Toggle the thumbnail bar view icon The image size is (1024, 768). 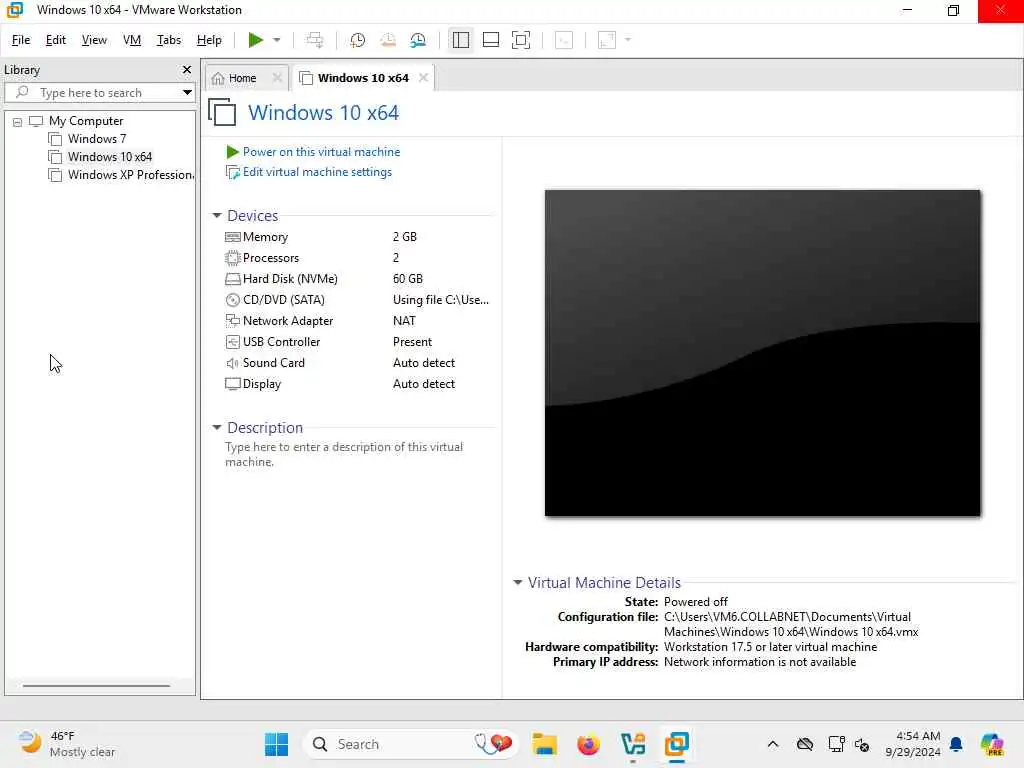tap(490, 40)
